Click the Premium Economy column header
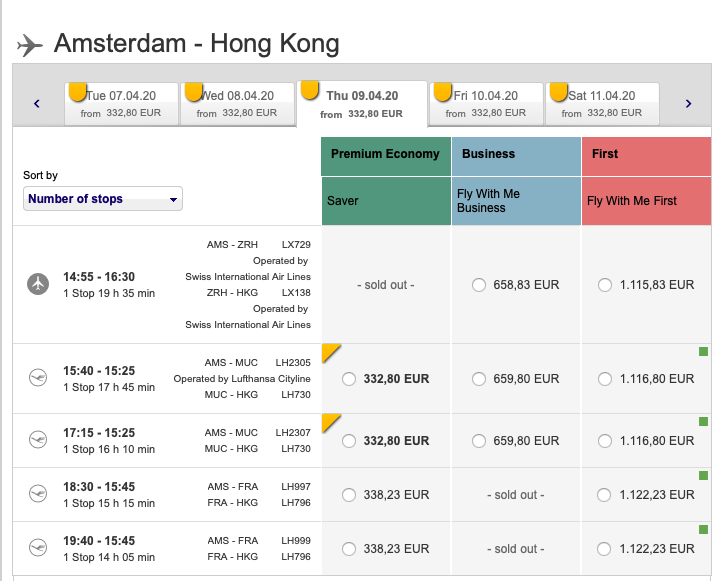Screen dimensions: 713x581 pyautogui.click(x=386, y=154)
